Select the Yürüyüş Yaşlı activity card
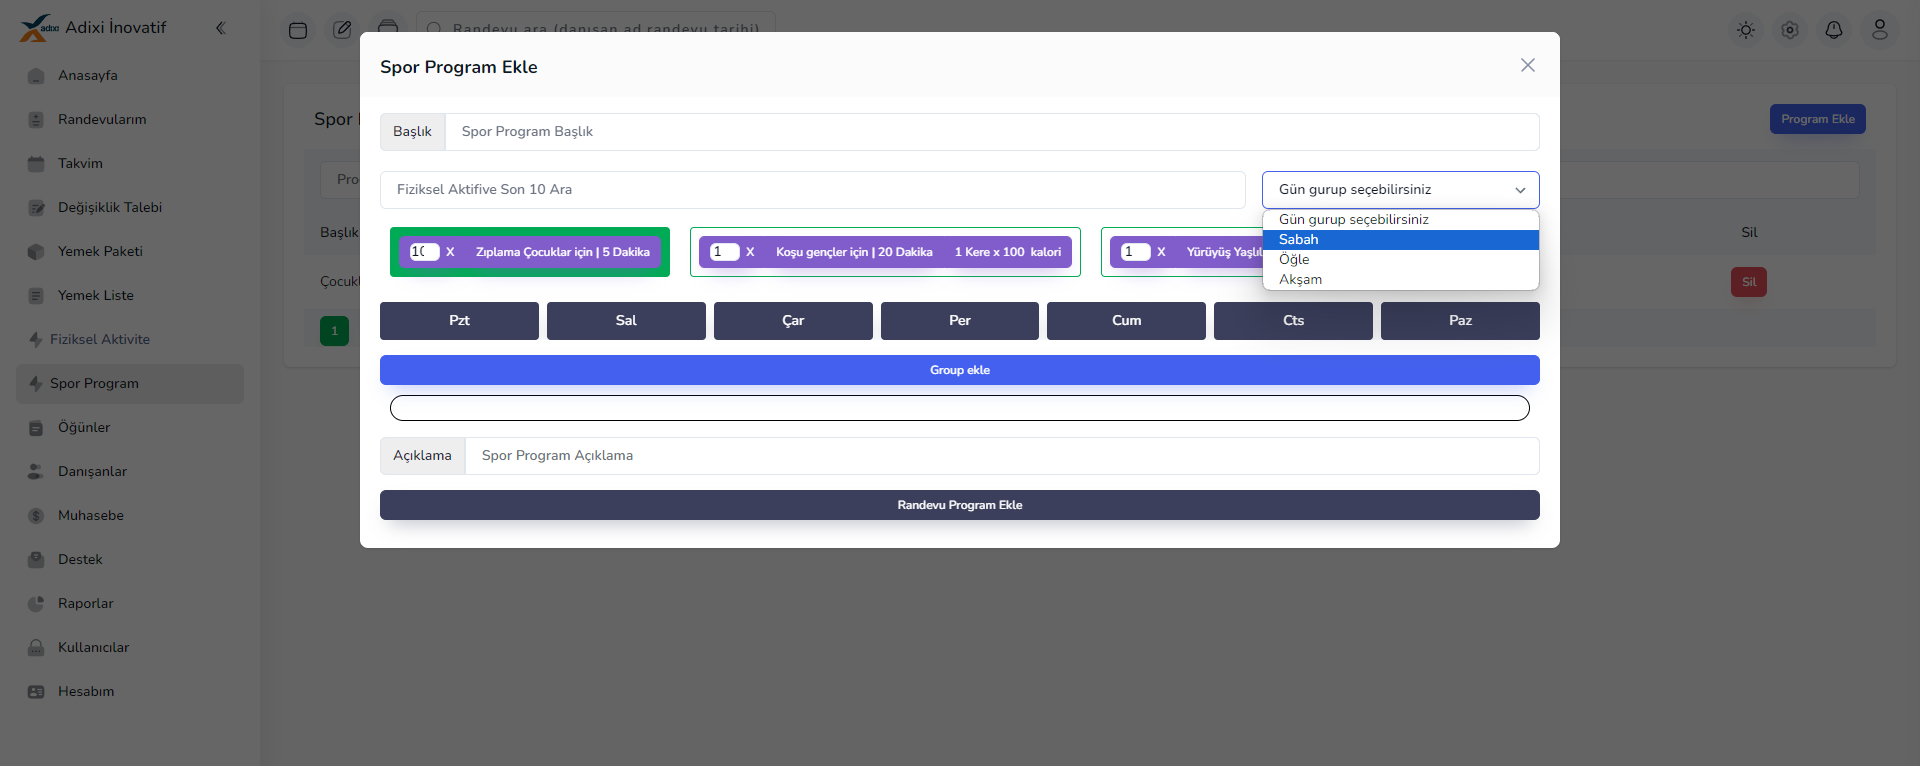1920x766 pixels. click(x=1182, y=252)
